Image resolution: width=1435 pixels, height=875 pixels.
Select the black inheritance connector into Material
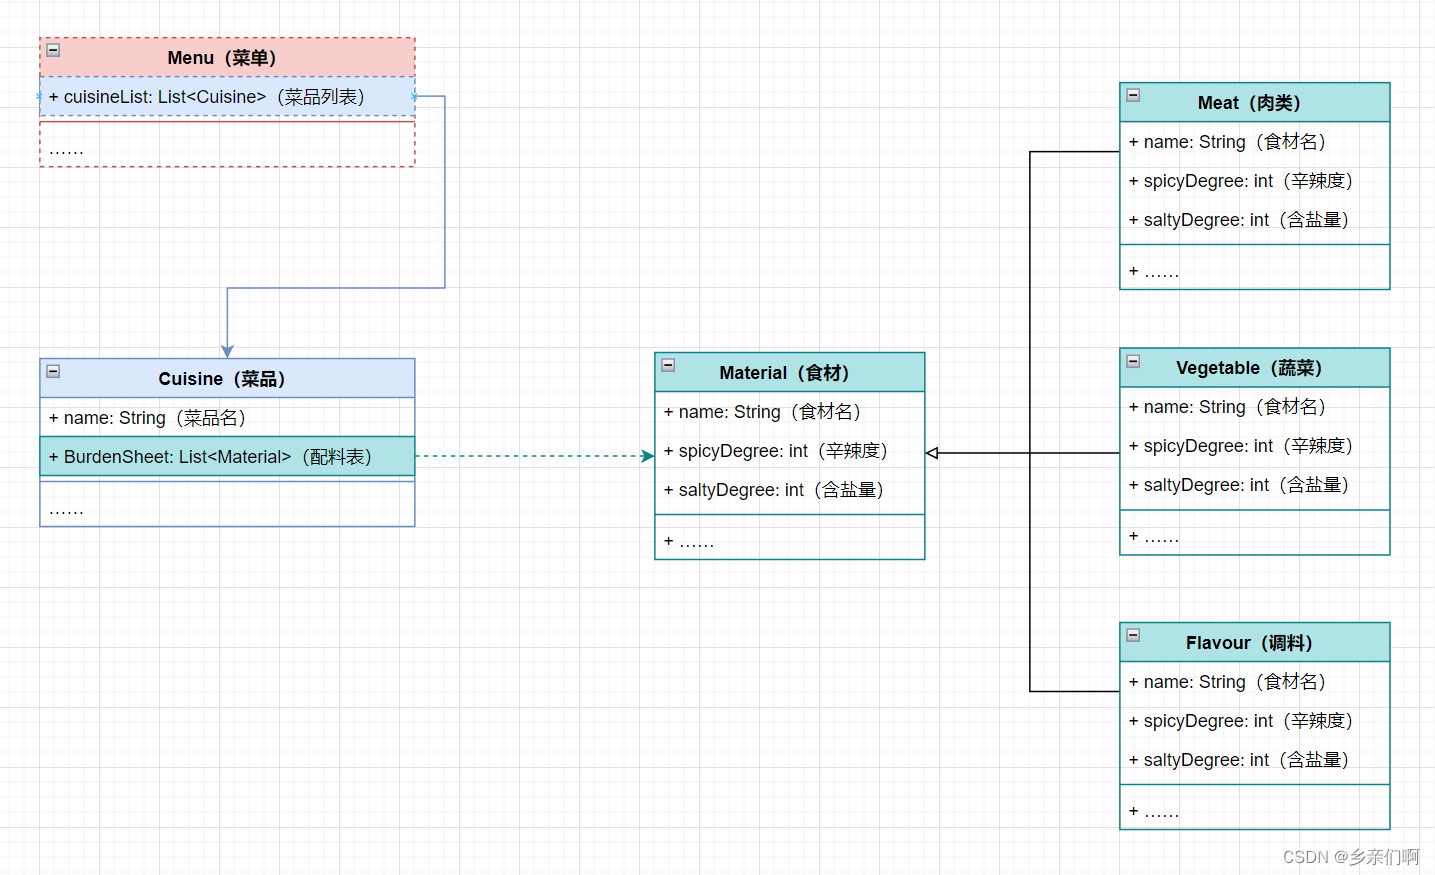[1030, 453]
